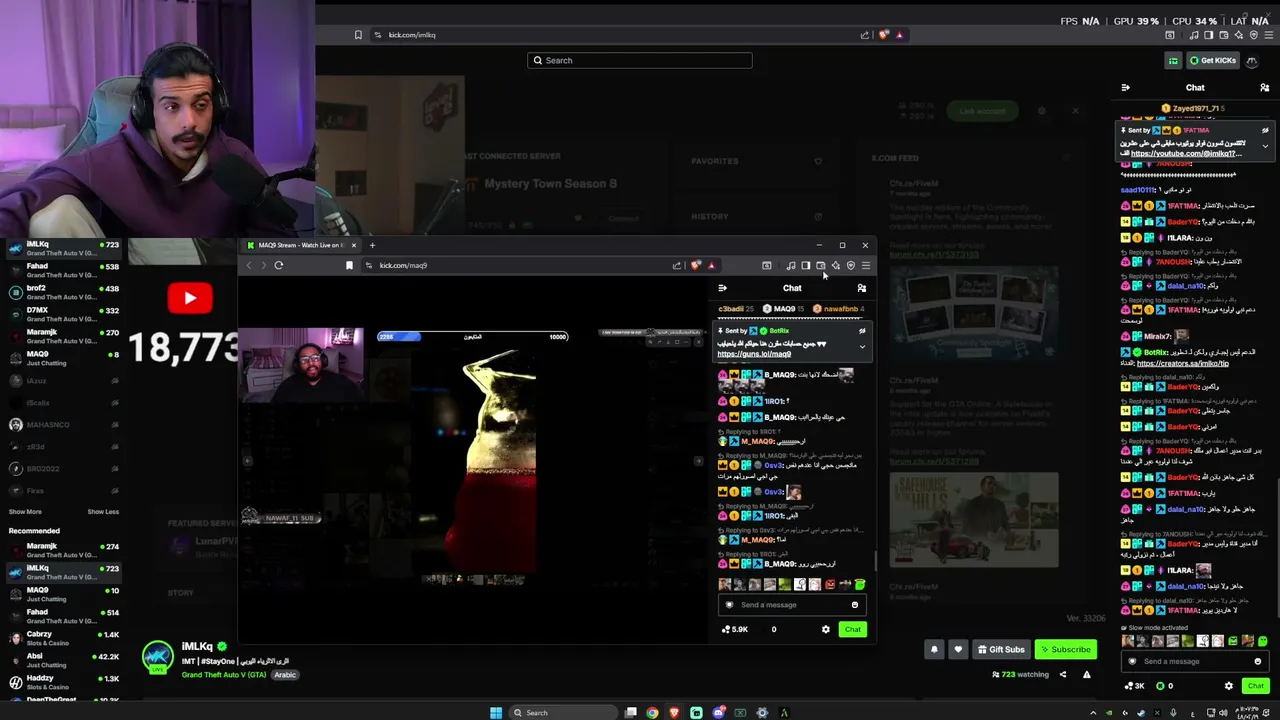
Task: Open Absi recommended channel
Action: (62, 660)
